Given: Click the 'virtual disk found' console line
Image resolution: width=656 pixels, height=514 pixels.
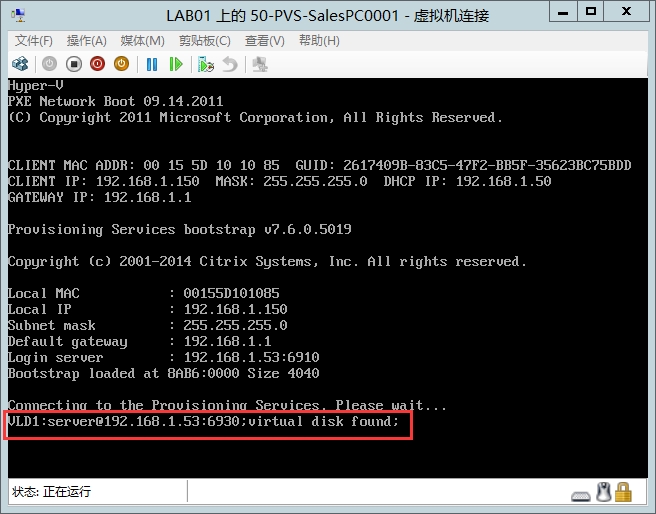Looking at the screenshot, I should click(x=203, y=421).
